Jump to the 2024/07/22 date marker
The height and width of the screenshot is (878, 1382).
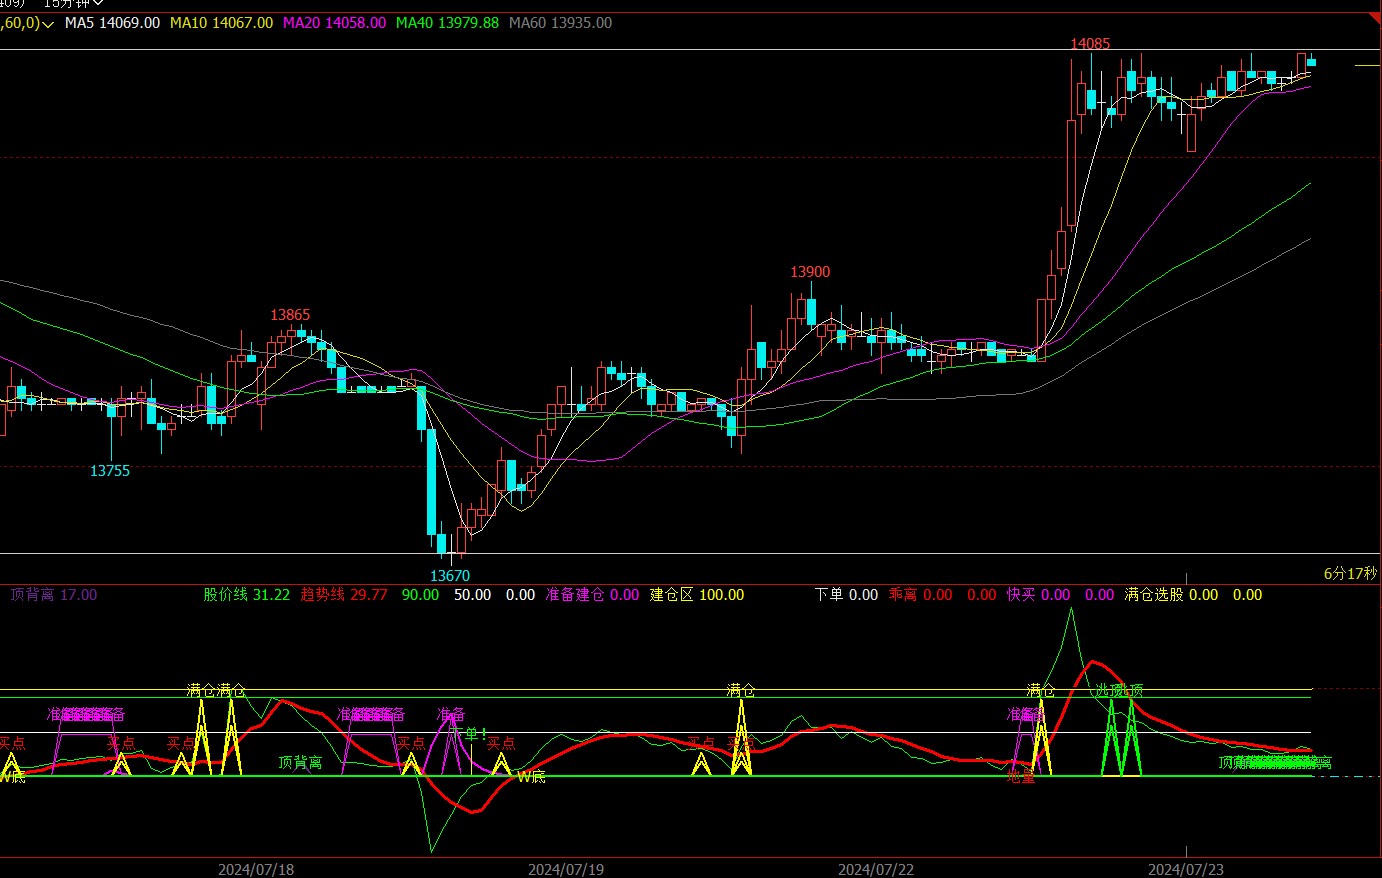pos(876,869)
